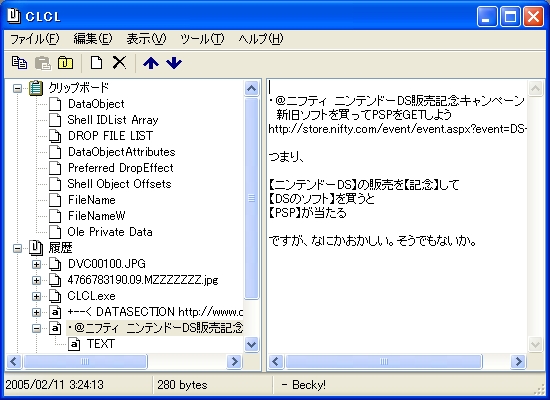Viewport: 550px width, 400px height.
Task: Collapse the @ニフティ history node
Action: click(x=36, y=328)
